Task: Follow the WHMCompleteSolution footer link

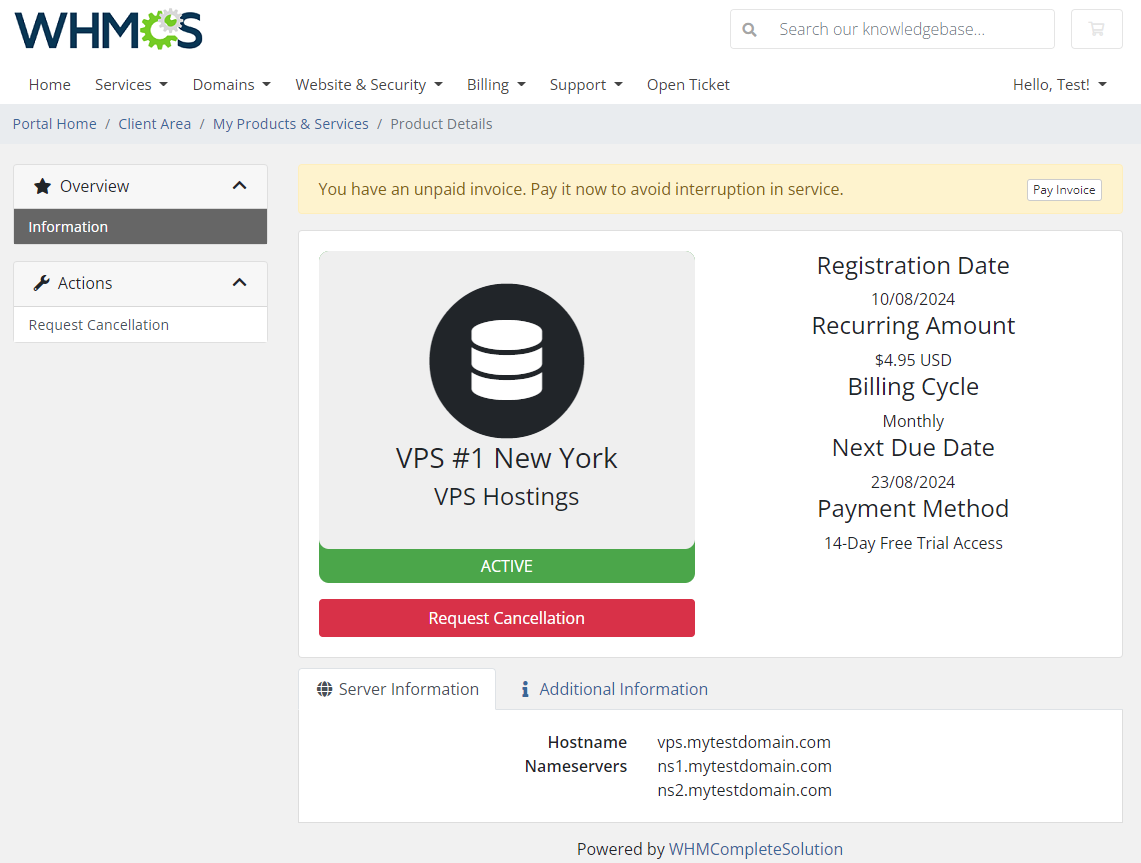Action: [755, 848]
